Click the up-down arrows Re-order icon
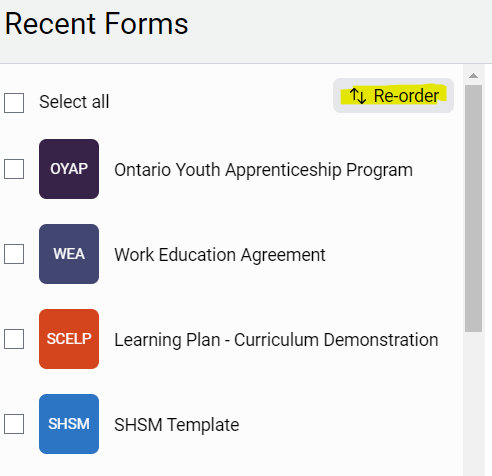492x476 pixels. pos(358,96)
